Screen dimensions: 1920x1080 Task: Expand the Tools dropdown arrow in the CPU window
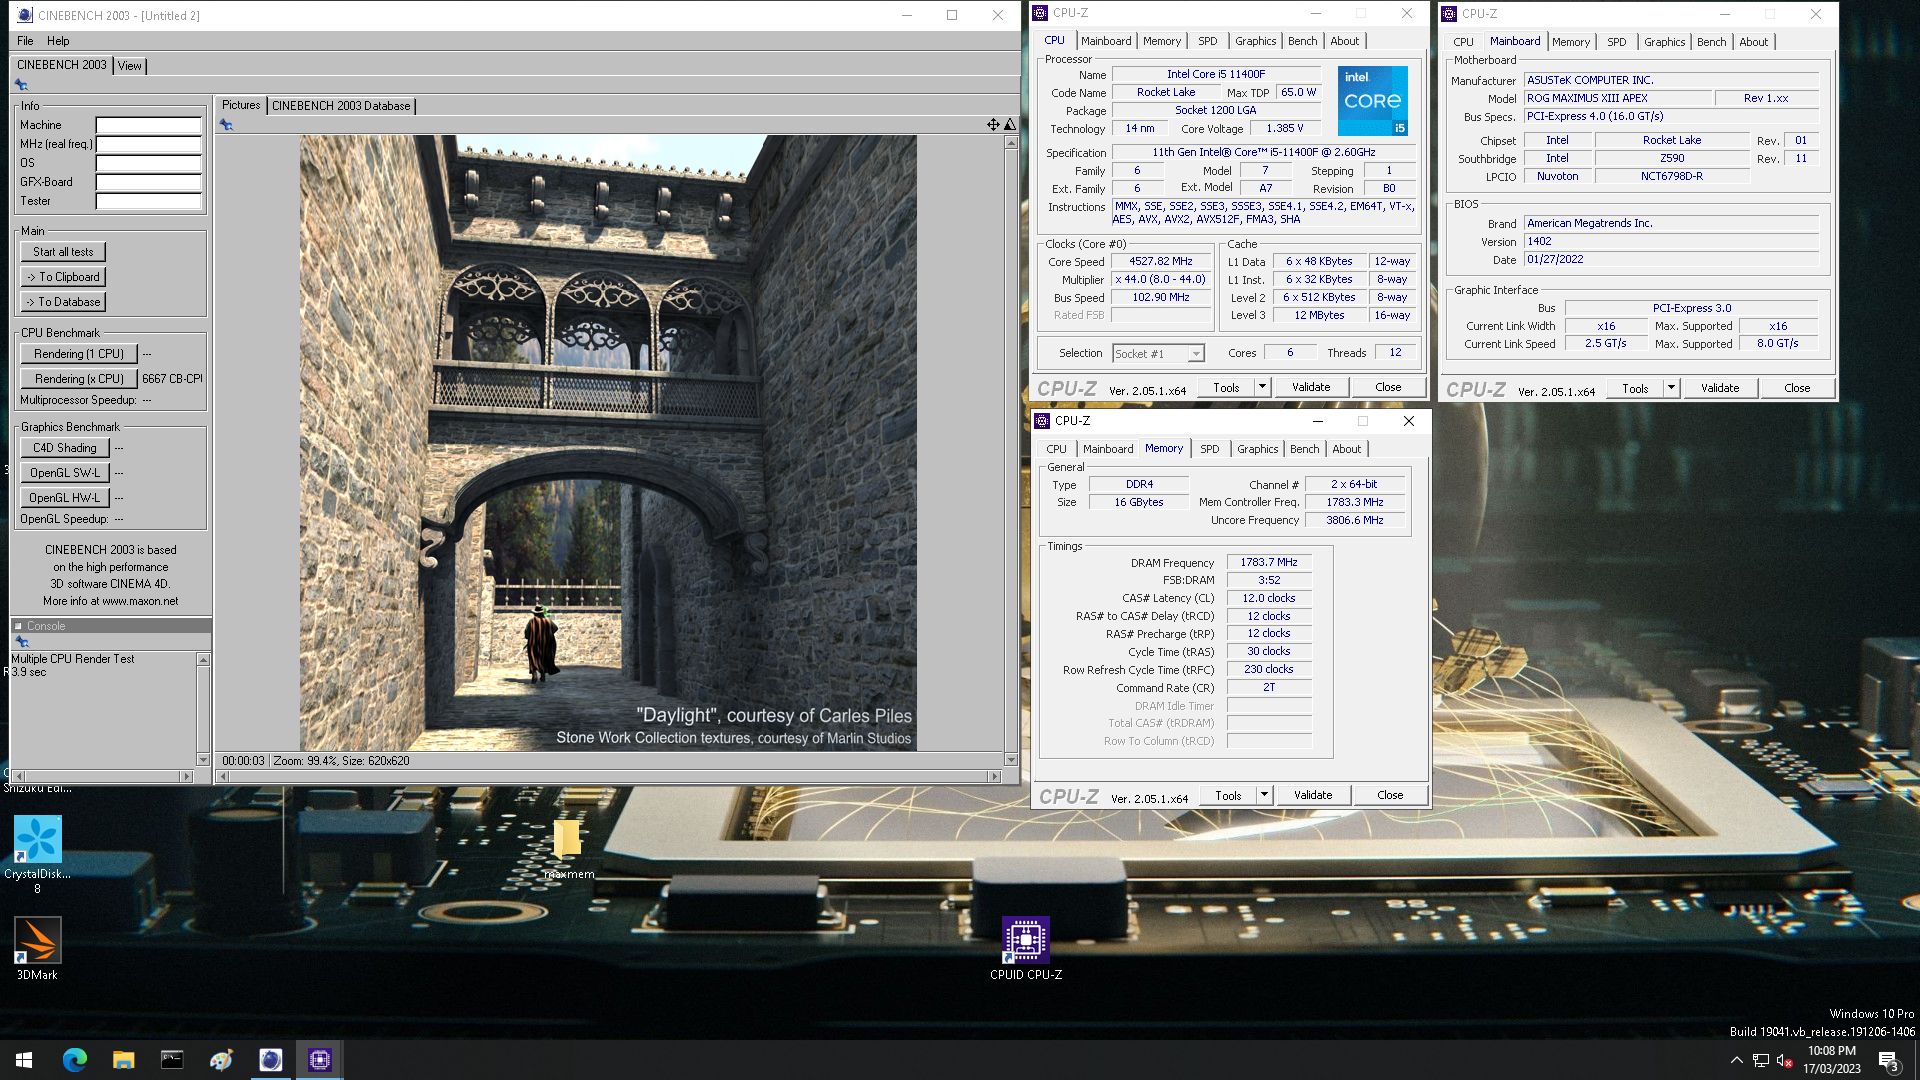pos(1262,387)
